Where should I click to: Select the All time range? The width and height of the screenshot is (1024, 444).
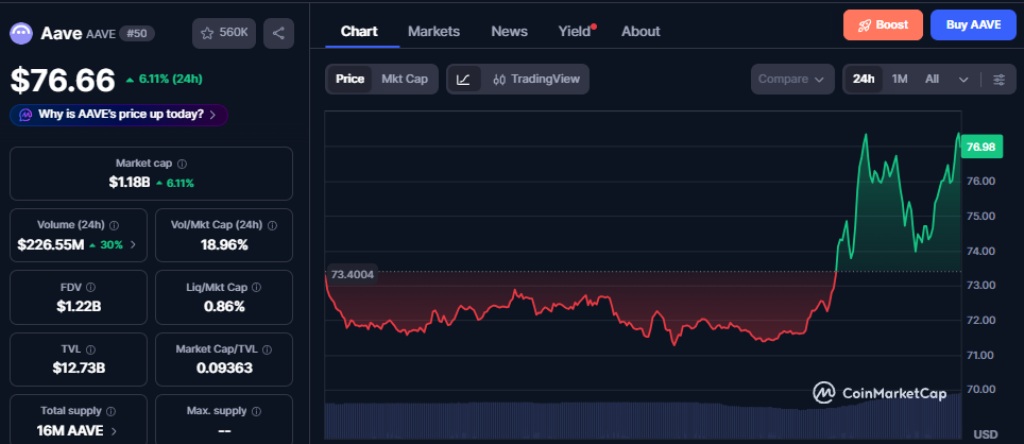tap(932, 79)
